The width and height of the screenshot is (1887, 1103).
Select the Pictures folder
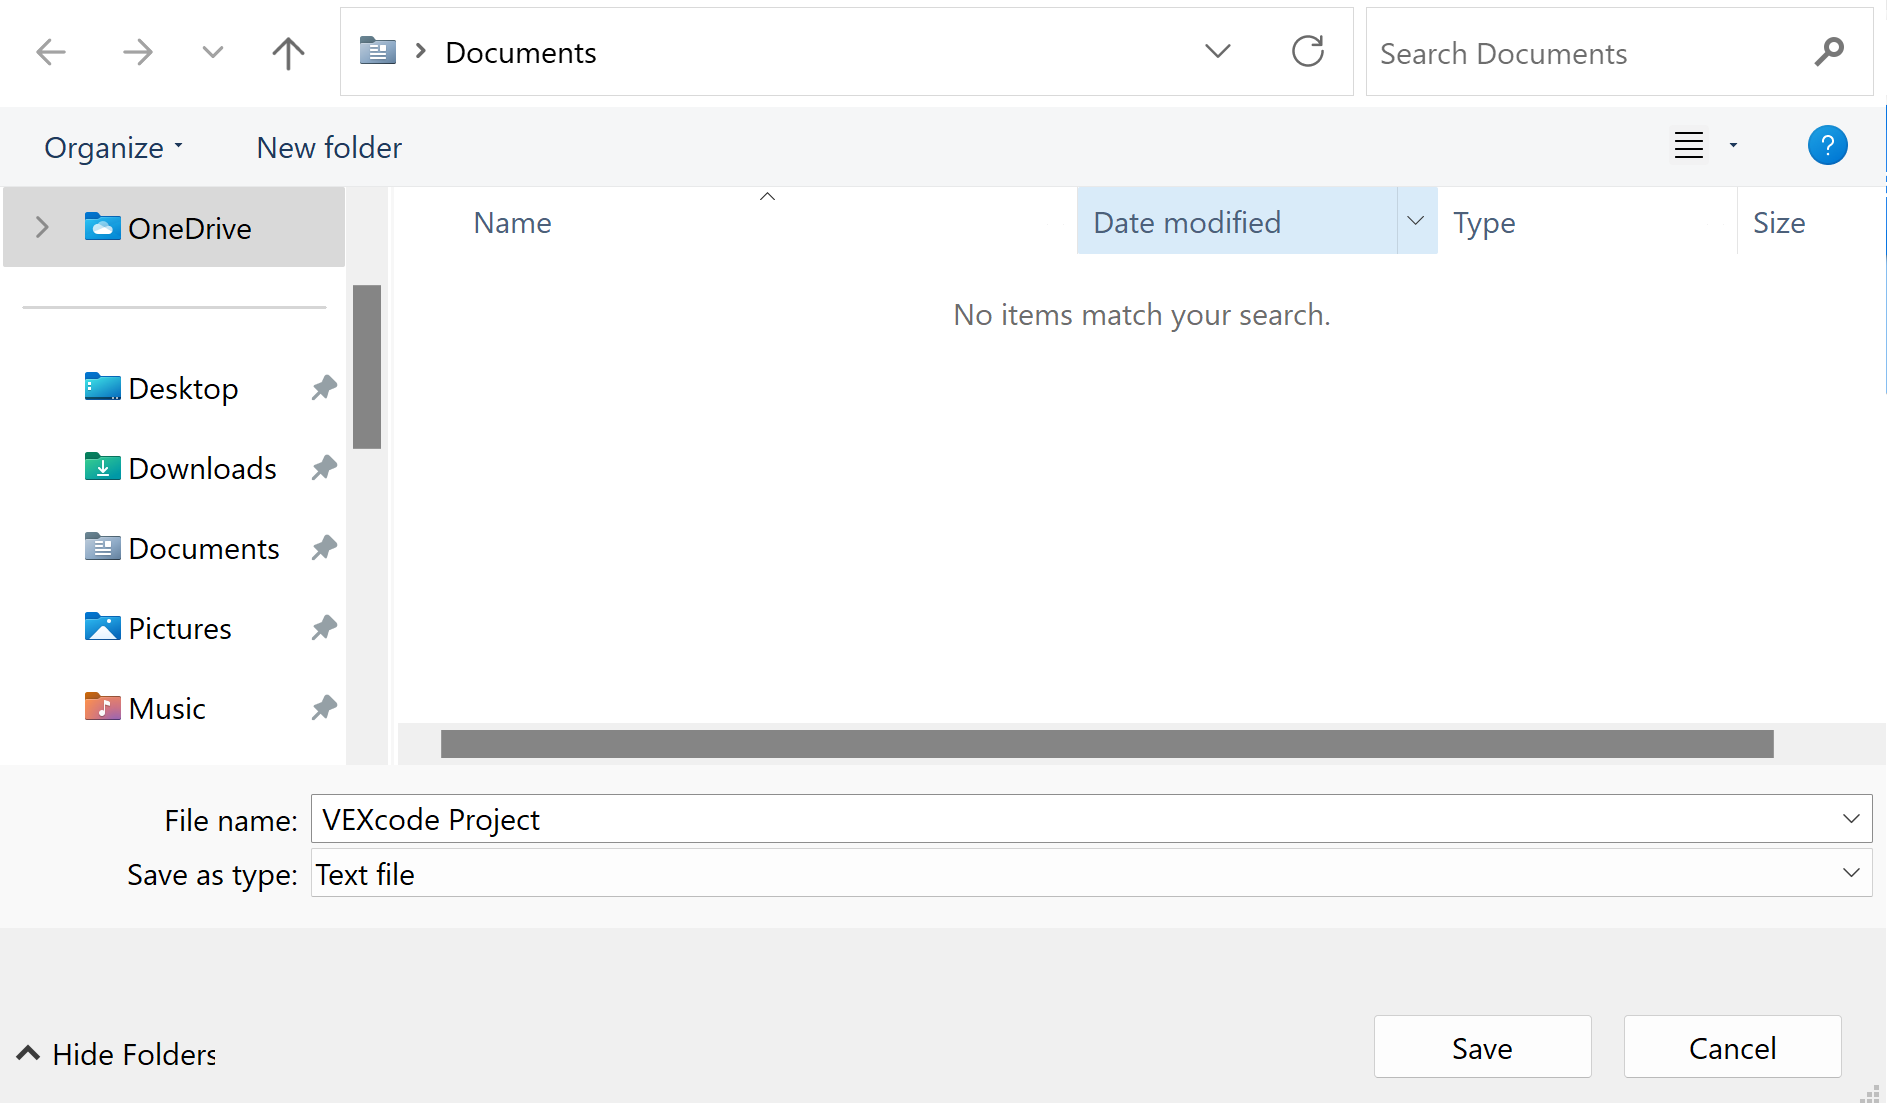pos(180,627)
